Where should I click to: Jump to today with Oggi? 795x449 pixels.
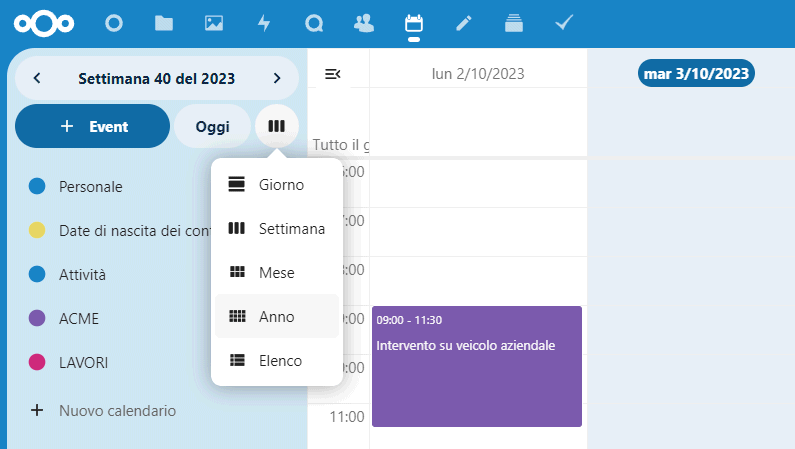(212, 126)
